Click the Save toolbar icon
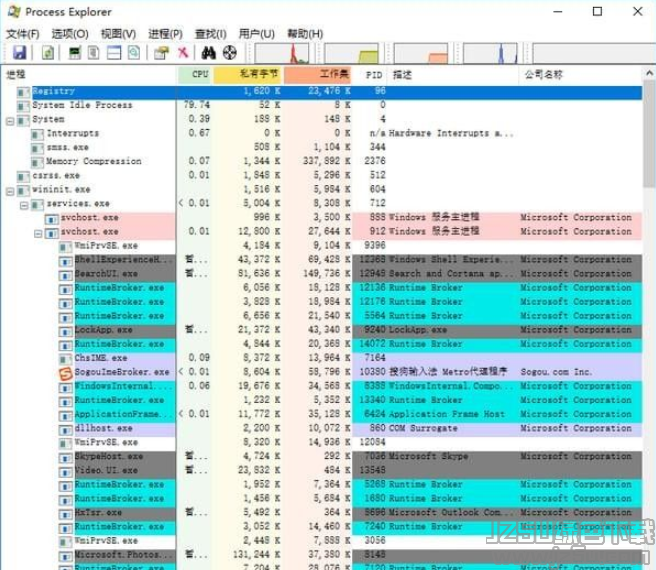Screen dimensions: 656x570 pos(19,53)
